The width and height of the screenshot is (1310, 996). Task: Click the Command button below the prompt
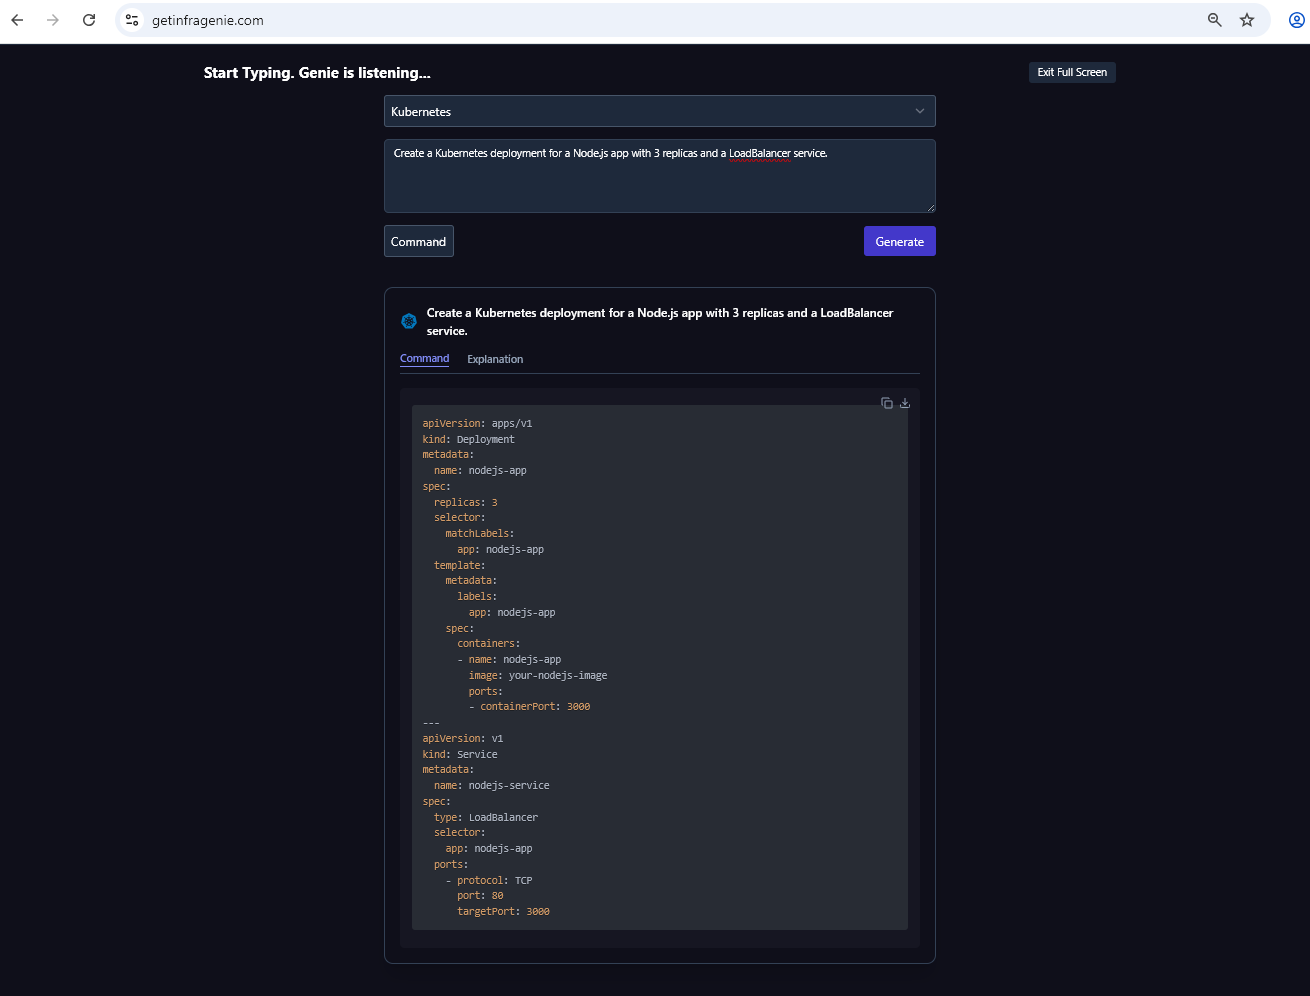coord(419,241)
